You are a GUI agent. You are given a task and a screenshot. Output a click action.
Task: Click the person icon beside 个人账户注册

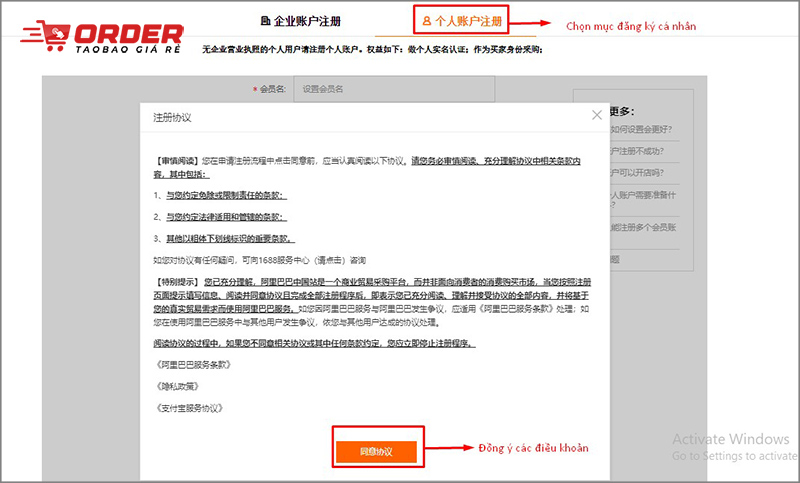coord(428,20)
